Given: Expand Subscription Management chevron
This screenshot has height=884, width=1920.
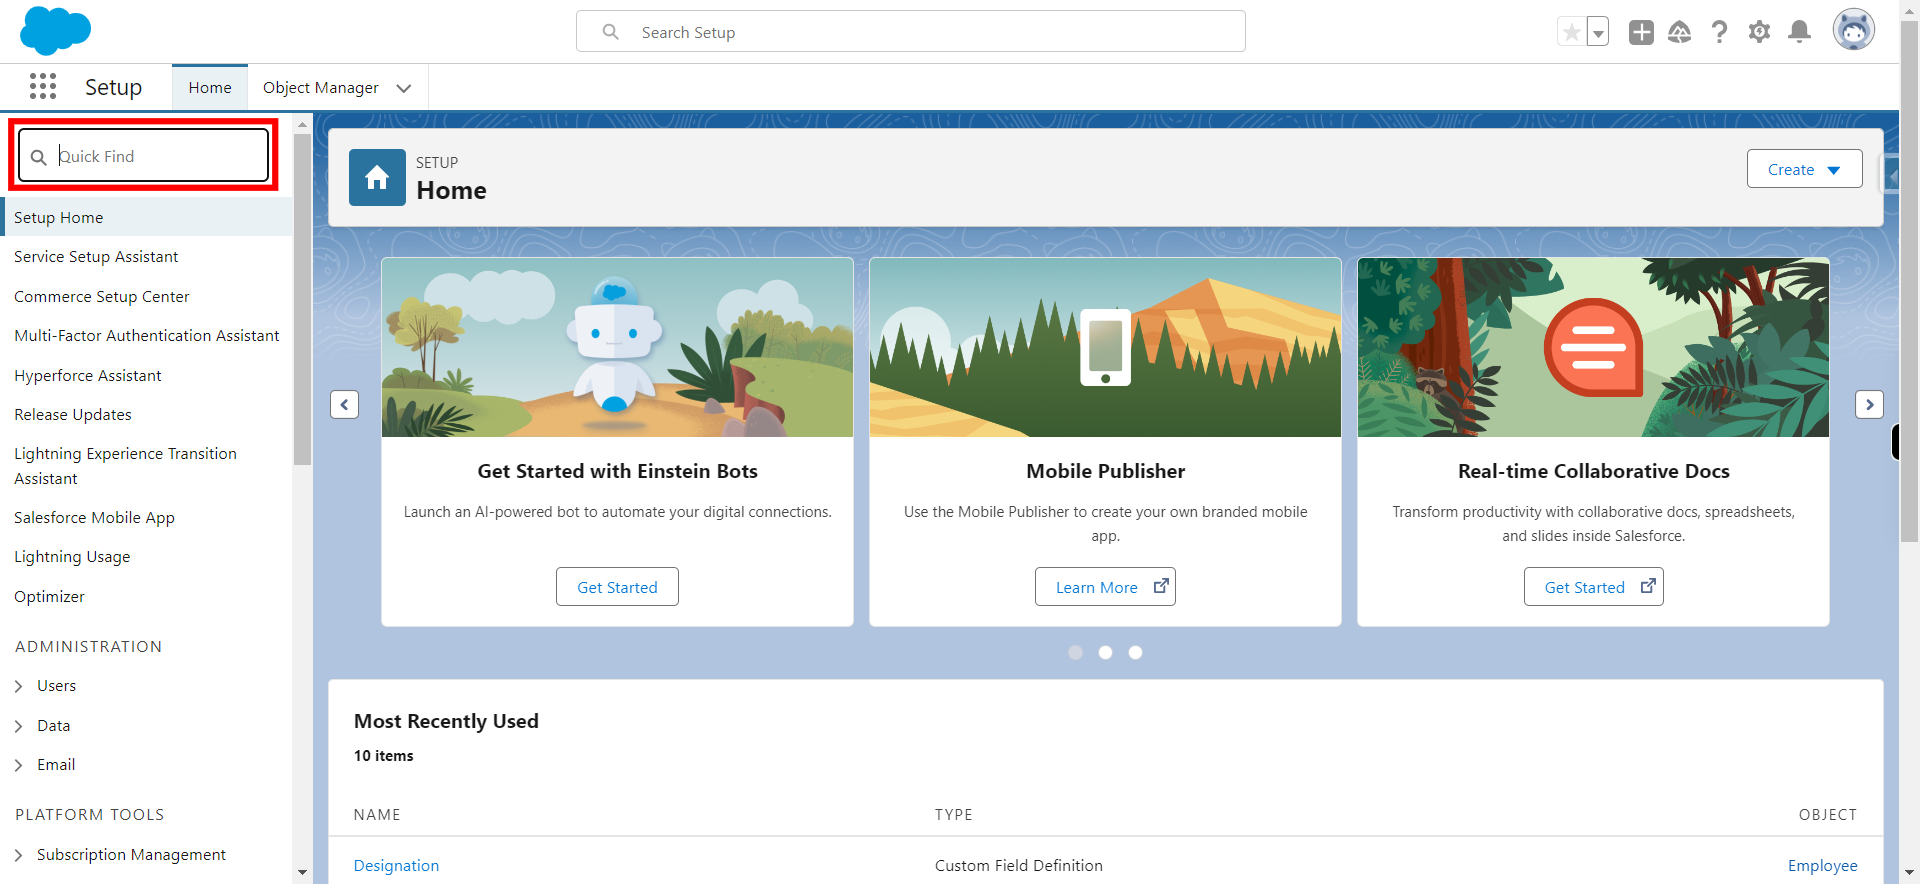Looking at the screenshot, I should [x=19, y=855].
